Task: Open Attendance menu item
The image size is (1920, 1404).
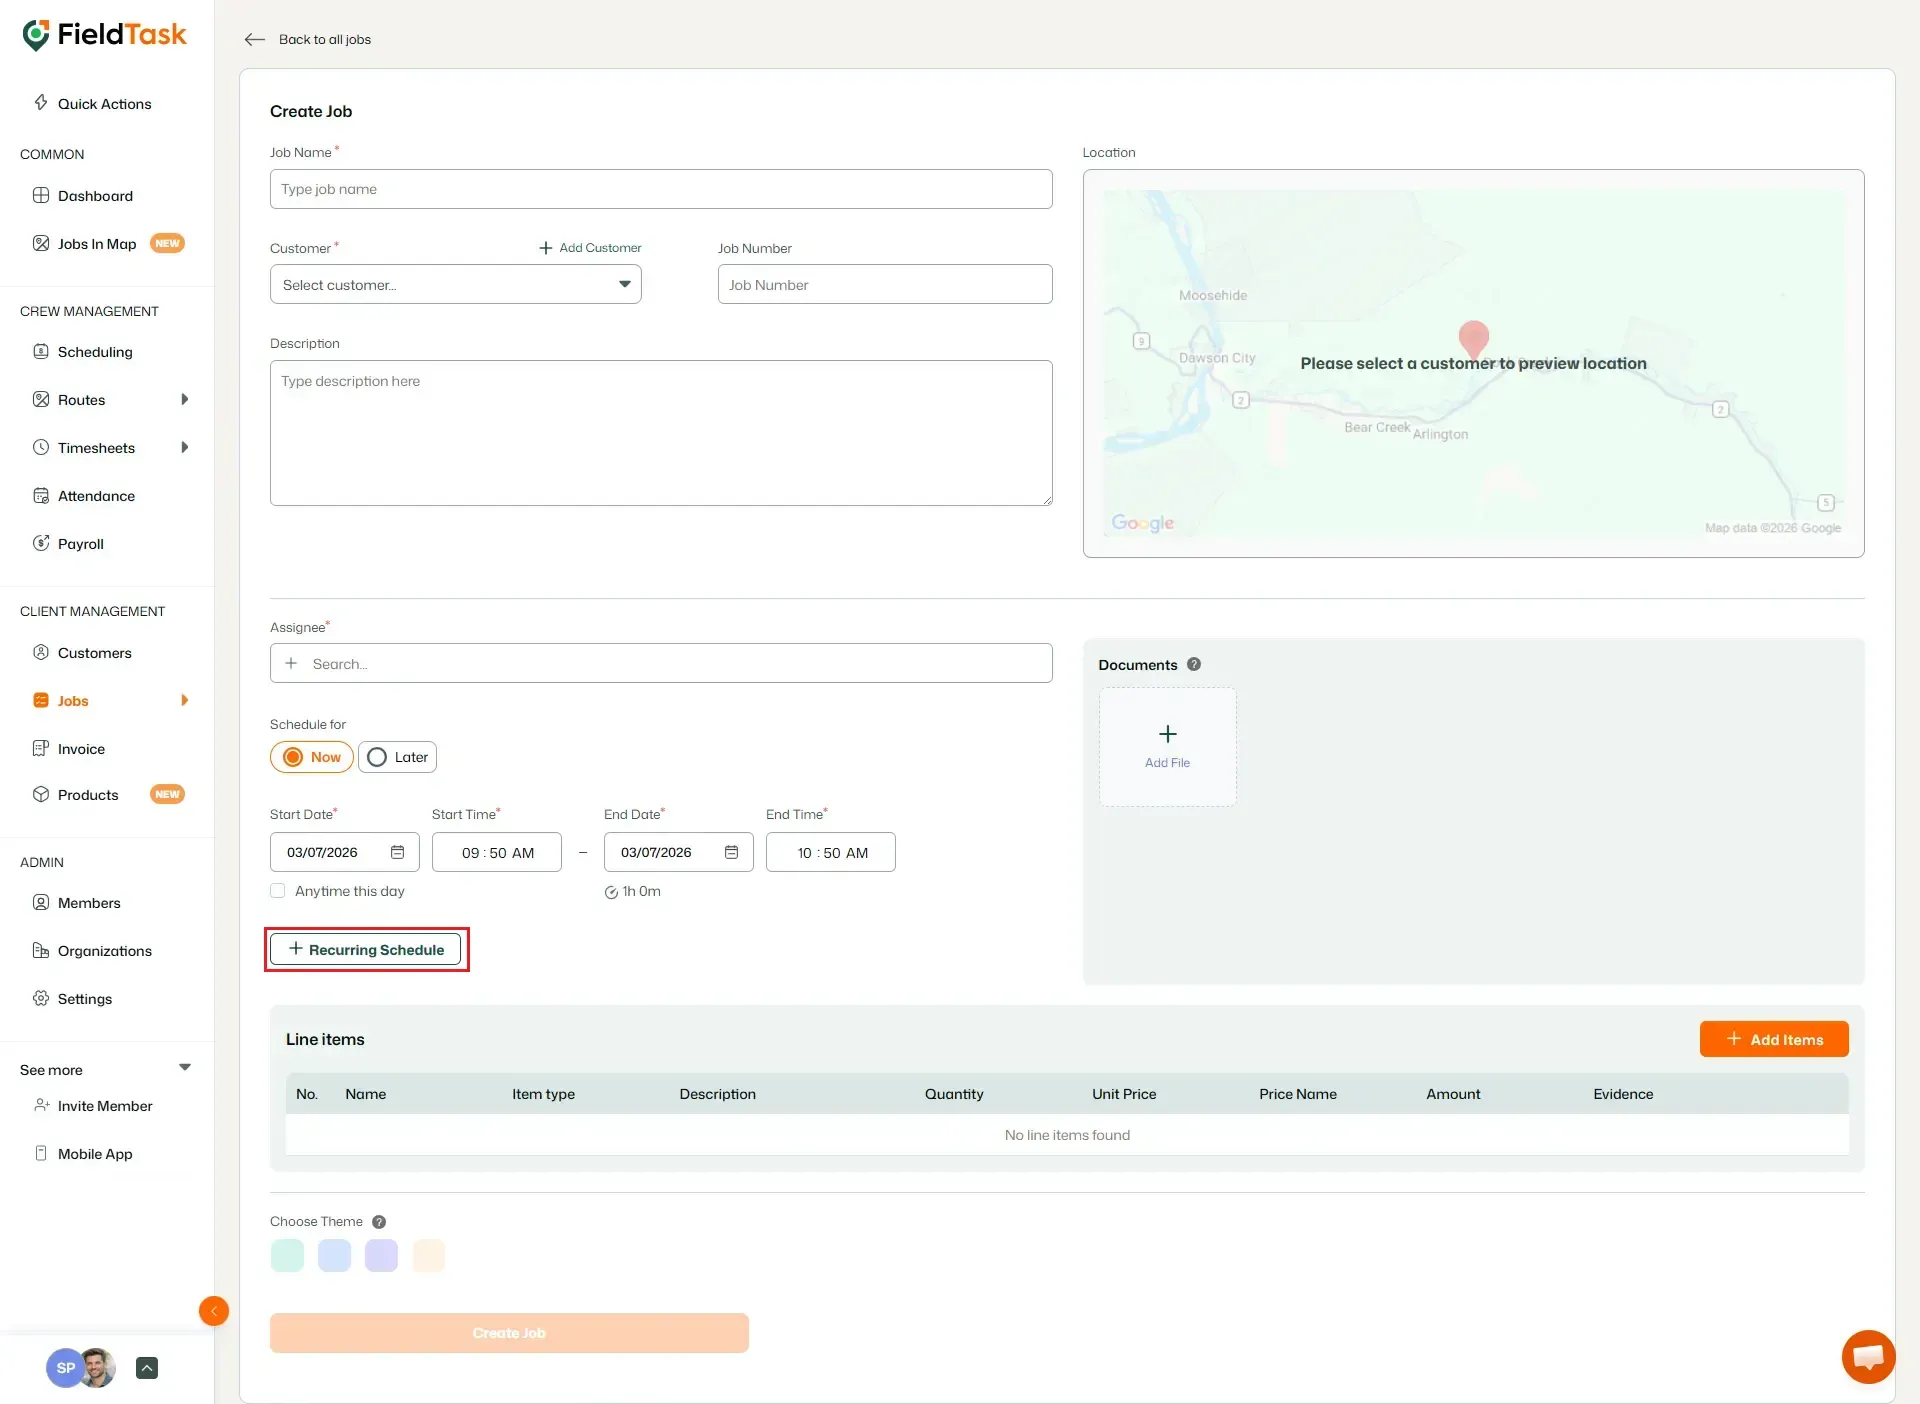Action: click(96, 496)
